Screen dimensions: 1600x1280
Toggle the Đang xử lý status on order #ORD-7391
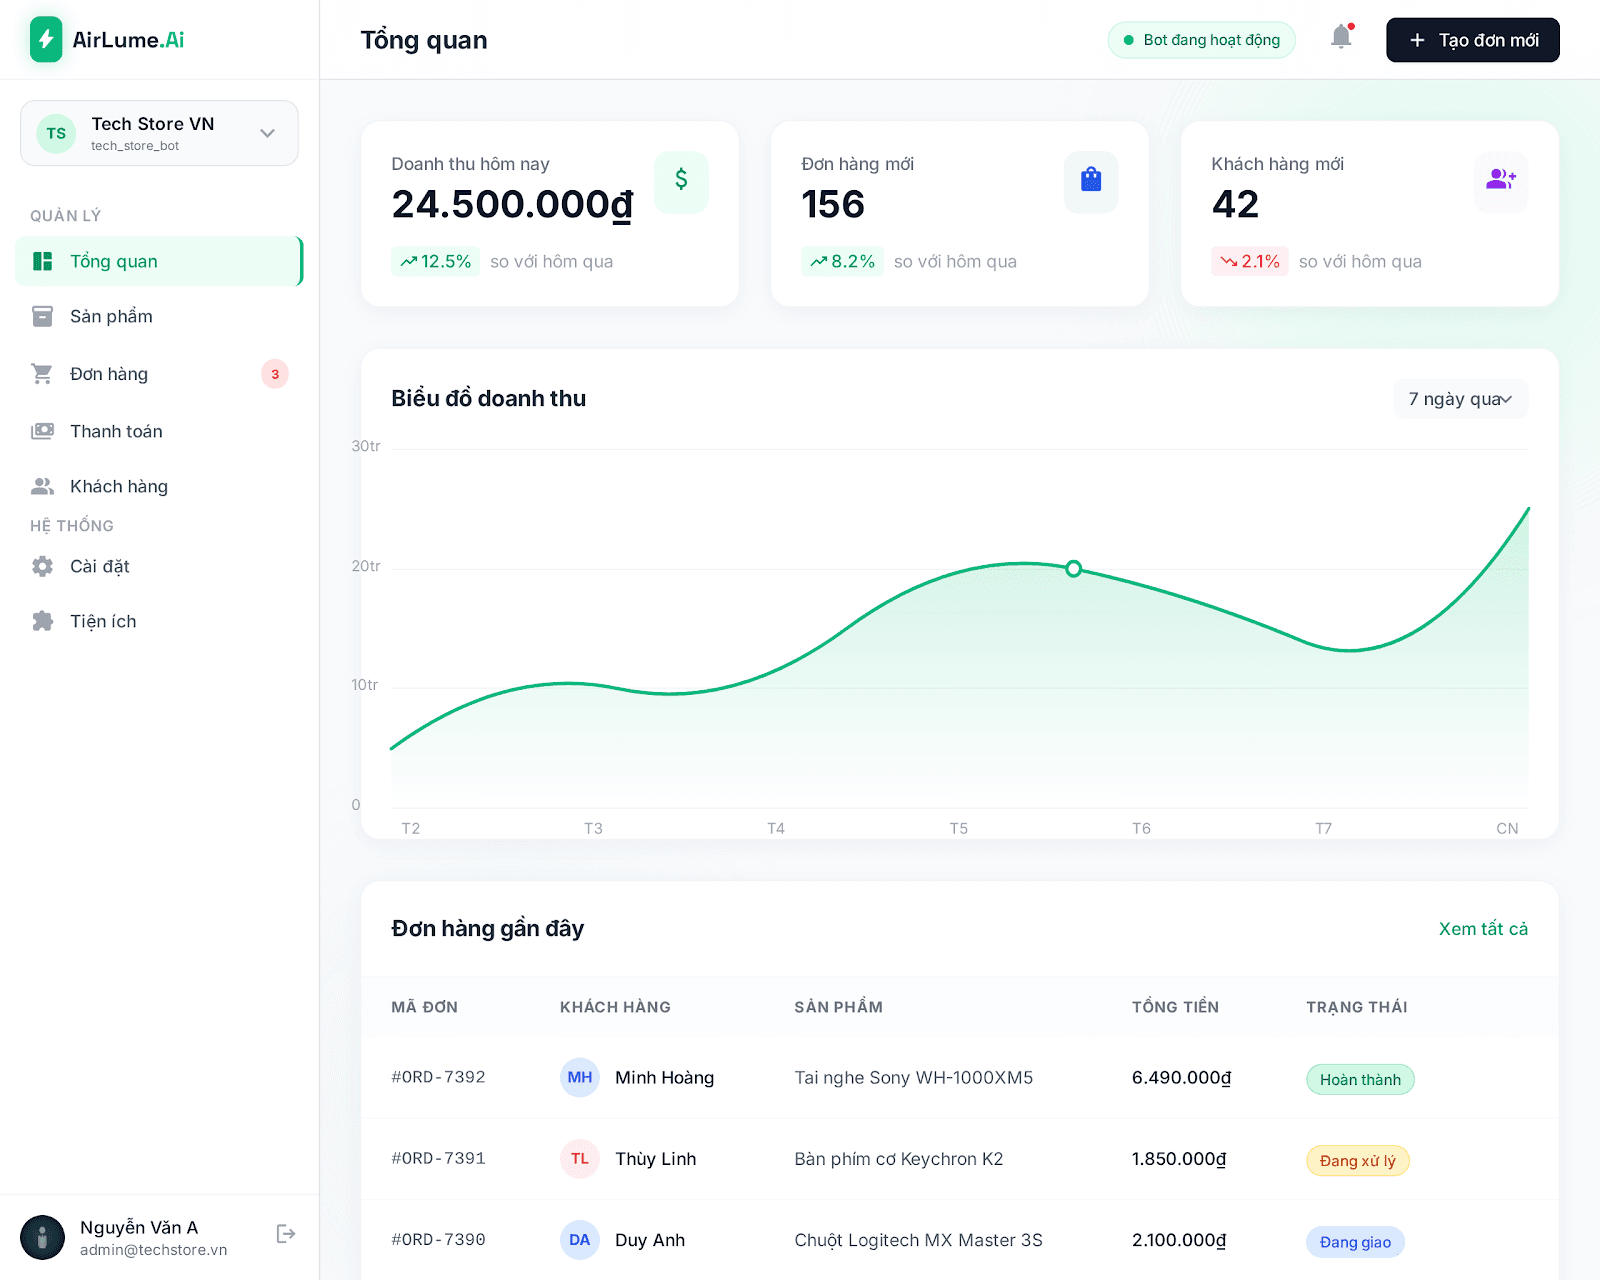1357,1160
